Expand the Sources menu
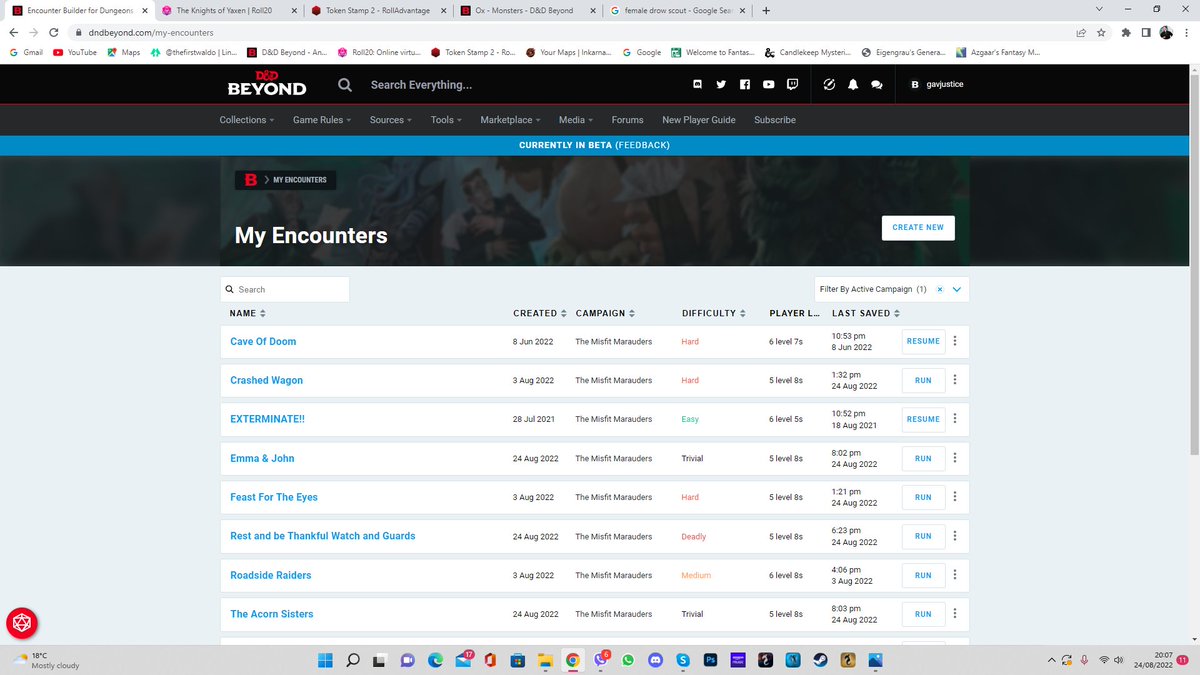1200x675 pixels. (x=391, y=120)
